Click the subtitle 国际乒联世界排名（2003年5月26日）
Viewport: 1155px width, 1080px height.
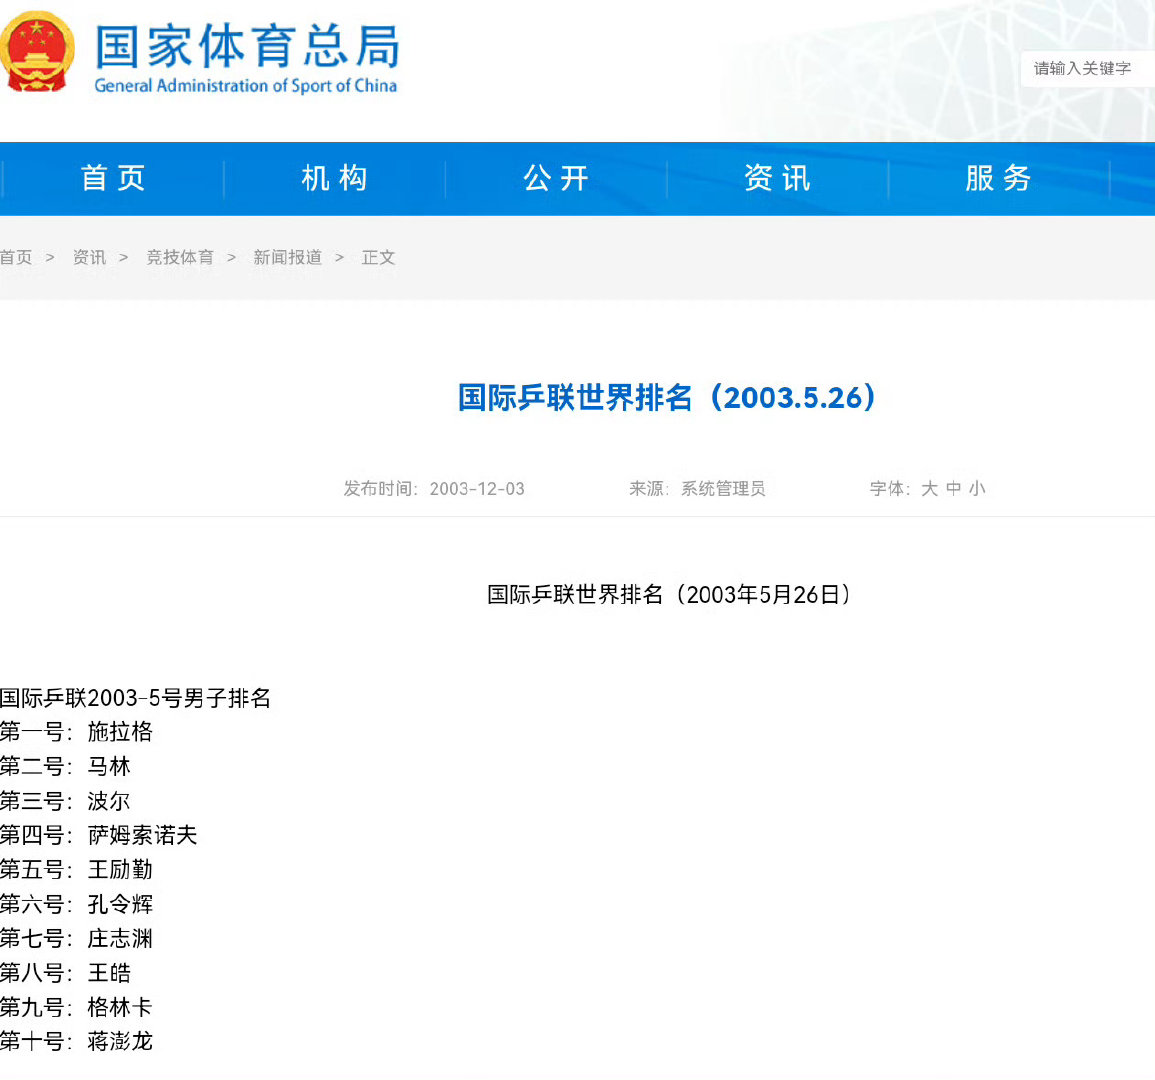(669, 595)
